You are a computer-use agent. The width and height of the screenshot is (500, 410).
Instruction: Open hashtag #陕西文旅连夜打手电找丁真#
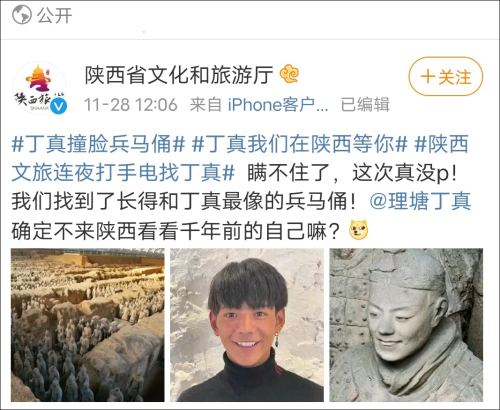pos(240,159)
